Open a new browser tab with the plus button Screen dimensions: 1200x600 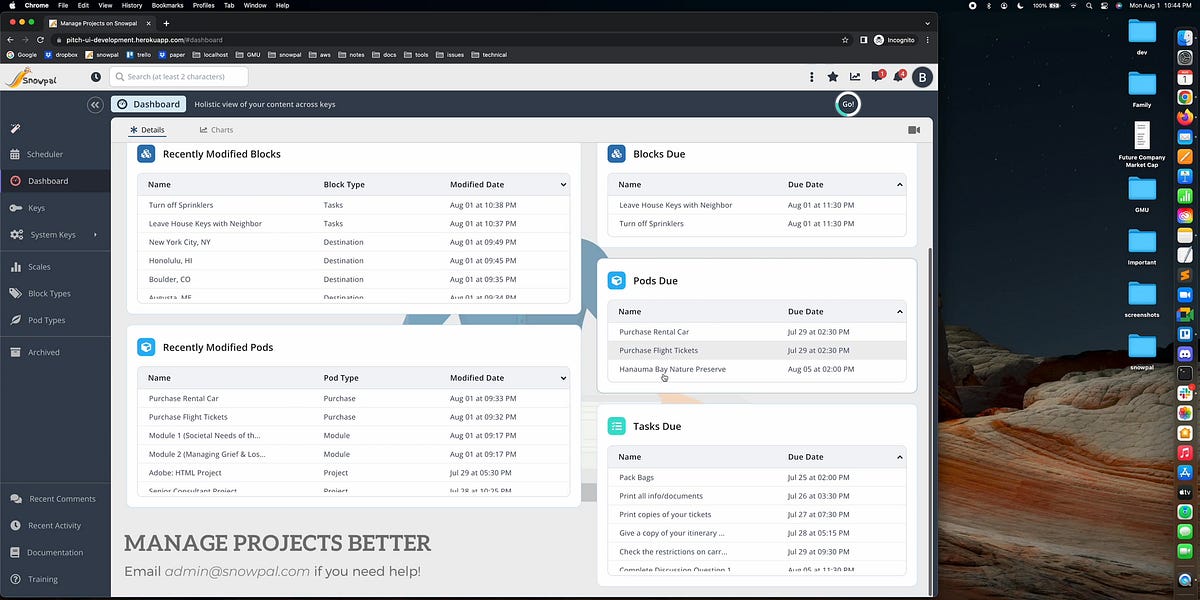[166, 22]
